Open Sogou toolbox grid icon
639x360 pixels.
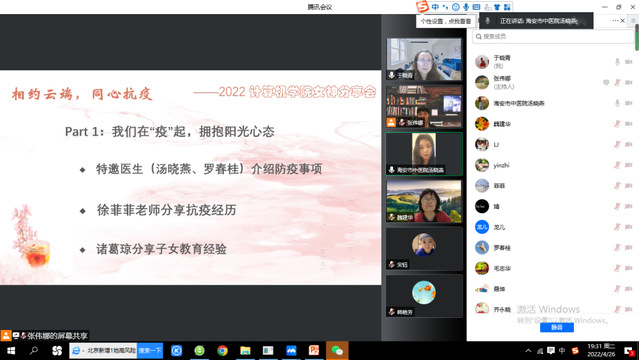[507, 7]
